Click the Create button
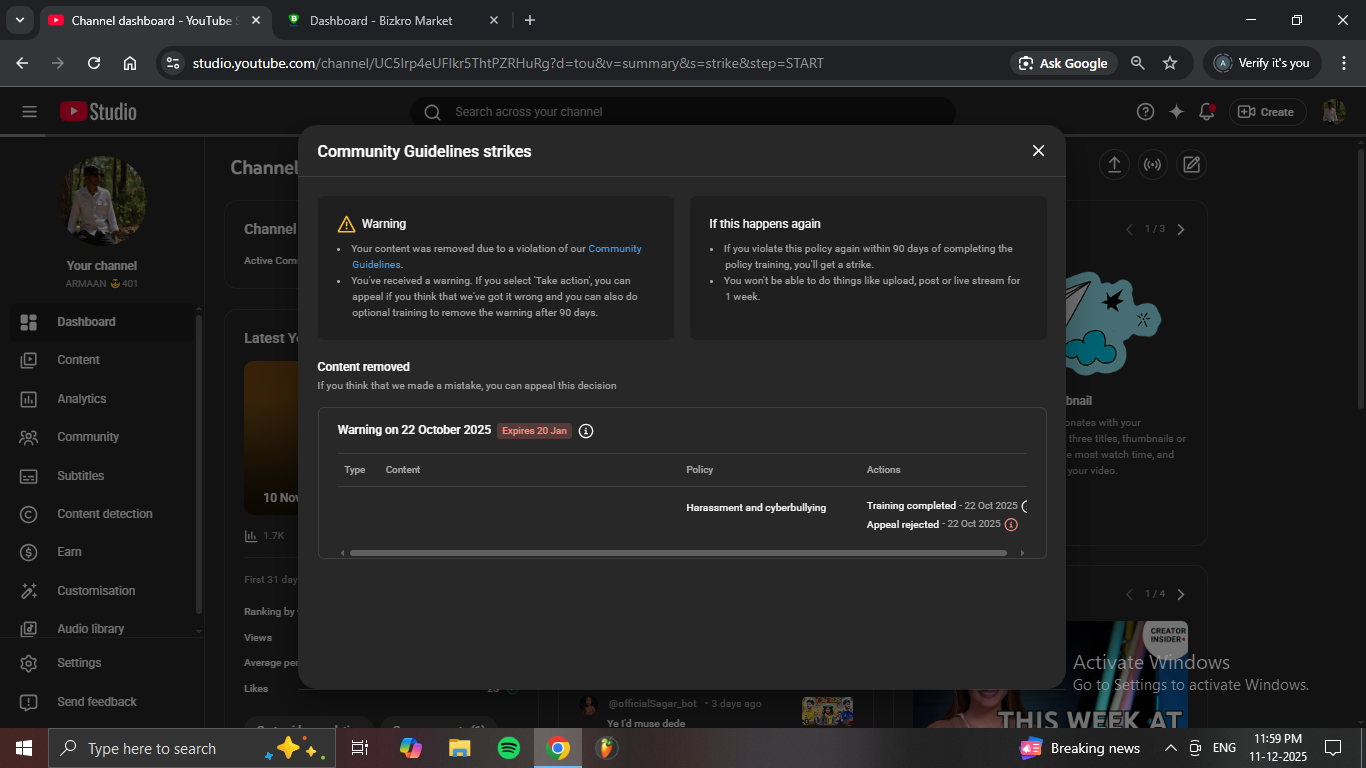Image resolution: width=1366 pixels, height=768 pixels. pos(1266,112)
